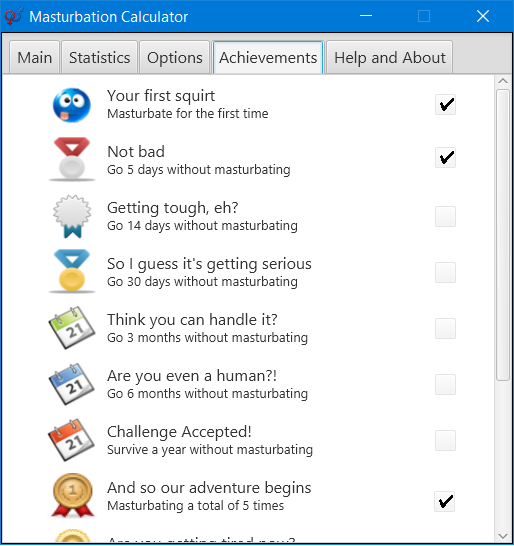514x546 pixels.
Task: Click the app logo in the title bar
Action: coord(14,16)
